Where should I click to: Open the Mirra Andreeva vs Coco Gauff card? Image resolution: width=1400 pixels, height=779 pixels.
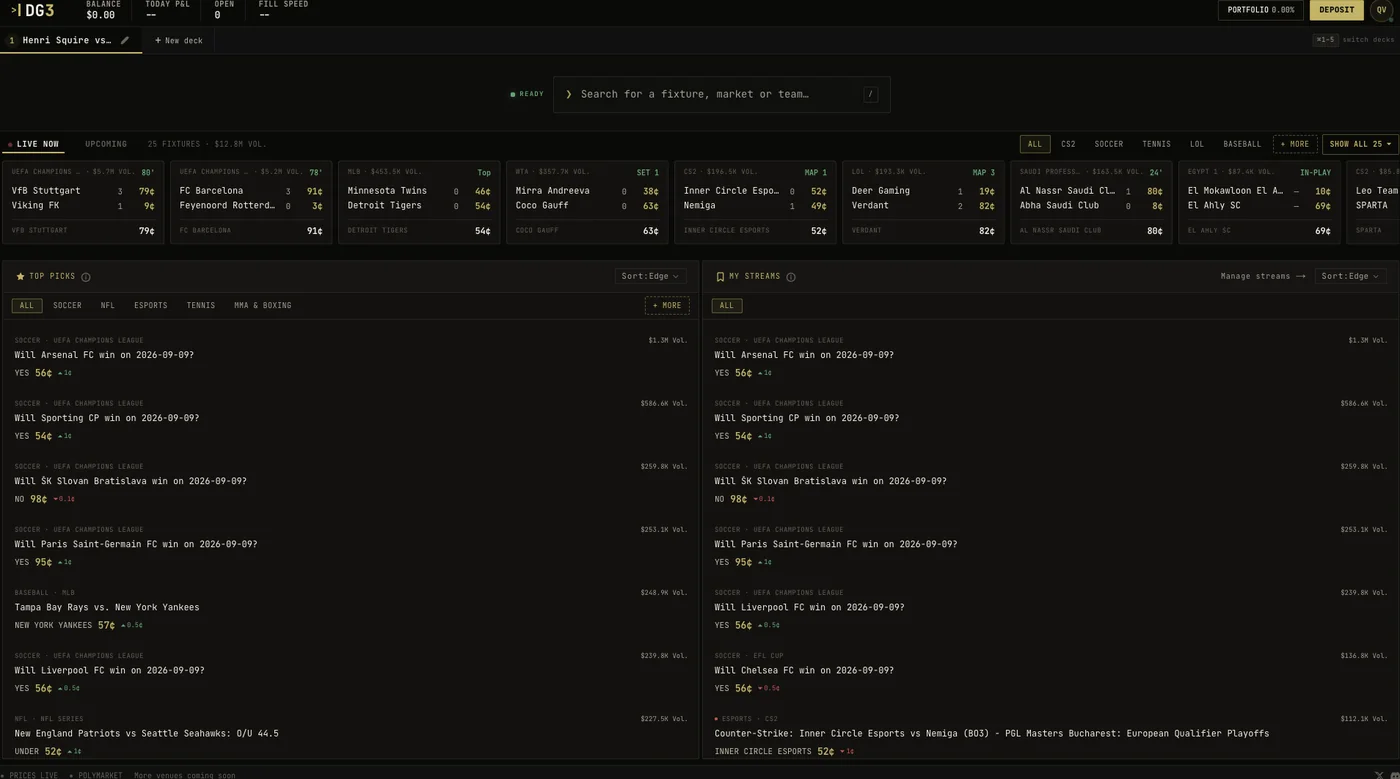coord(587,203)
